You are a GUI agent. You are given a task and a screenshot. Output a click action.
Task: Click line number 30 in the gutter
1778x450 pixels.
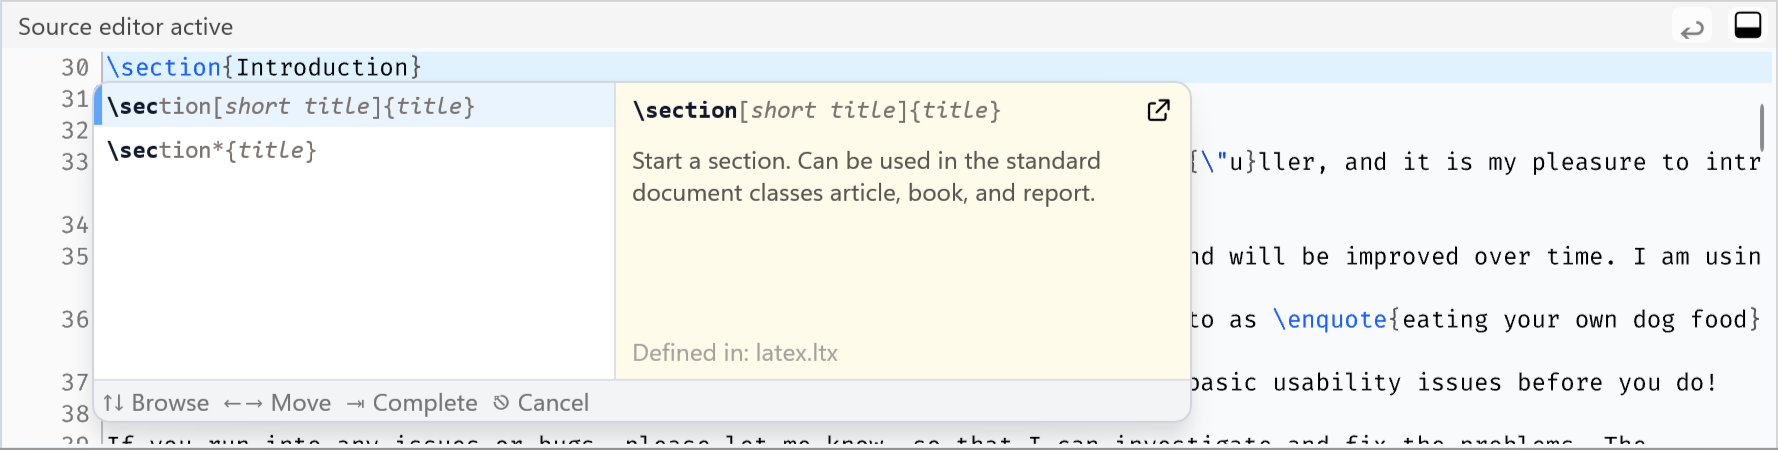pyautogui.click(x=75, y=67)
